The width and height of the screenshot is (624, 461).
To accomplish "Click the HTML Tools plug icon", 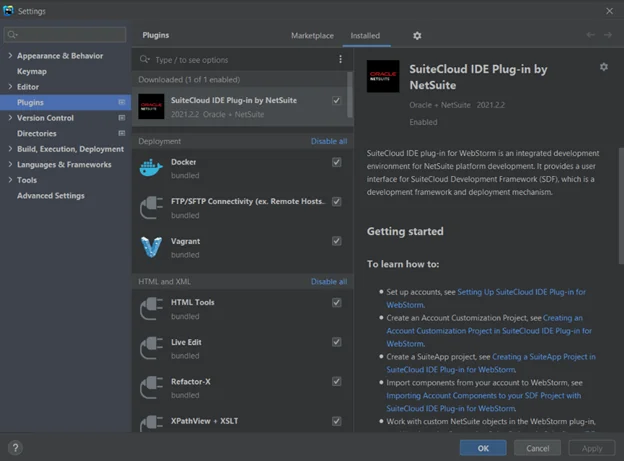I will 151,309.
